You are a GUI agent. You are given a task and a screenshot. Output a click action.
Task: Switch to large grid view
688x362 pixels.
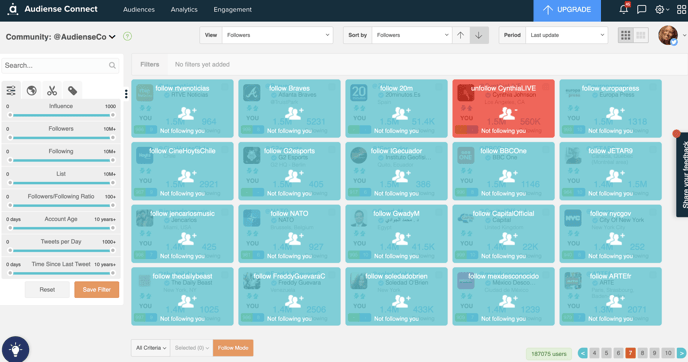coord(626,35)
